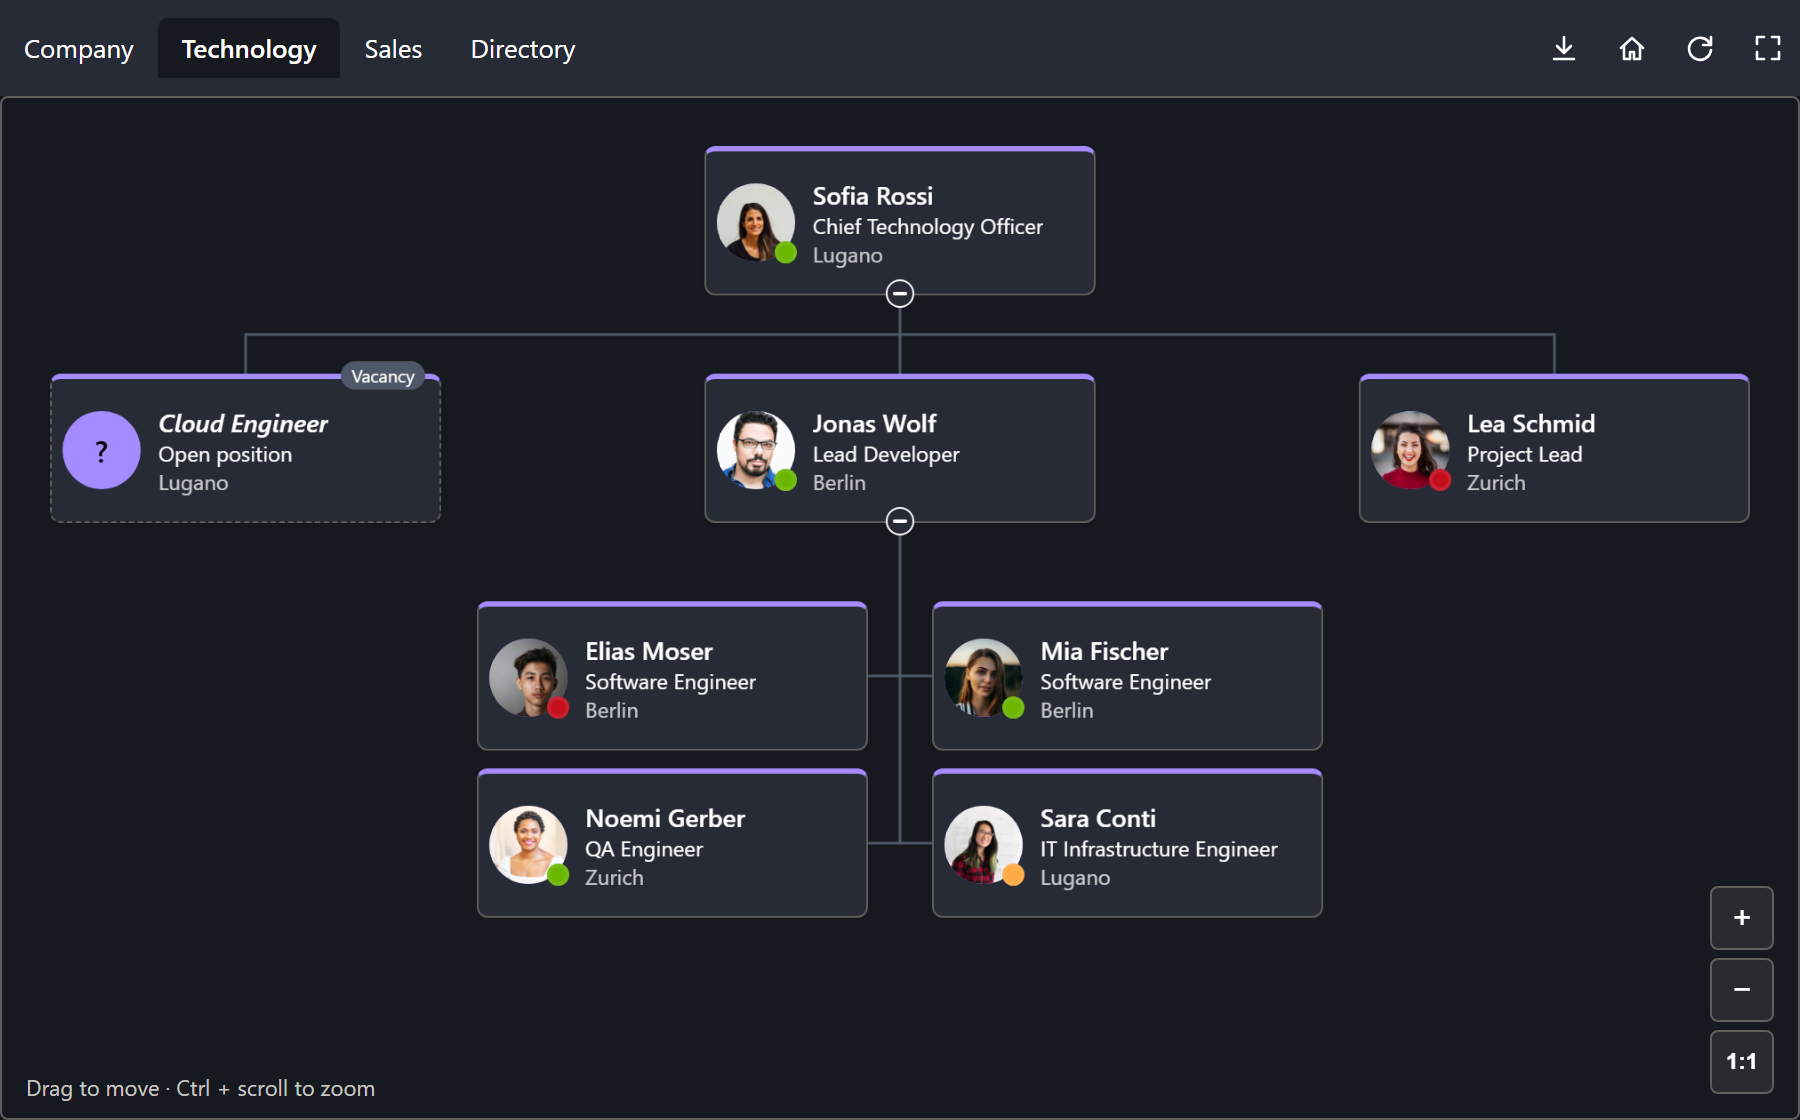
Task: Zoom out with the minus button
Action: point(1742,990)
